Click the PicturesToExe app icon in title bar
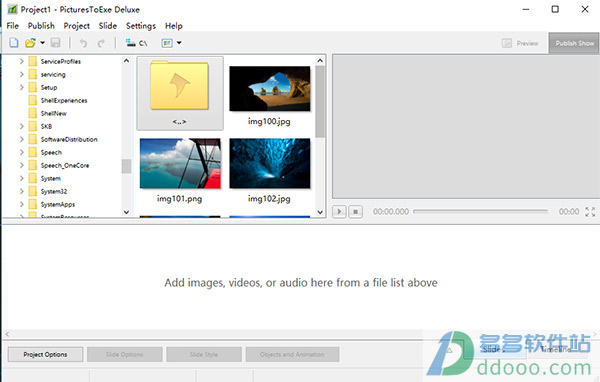This screenshot has height=382, width=600. (12, 9)
